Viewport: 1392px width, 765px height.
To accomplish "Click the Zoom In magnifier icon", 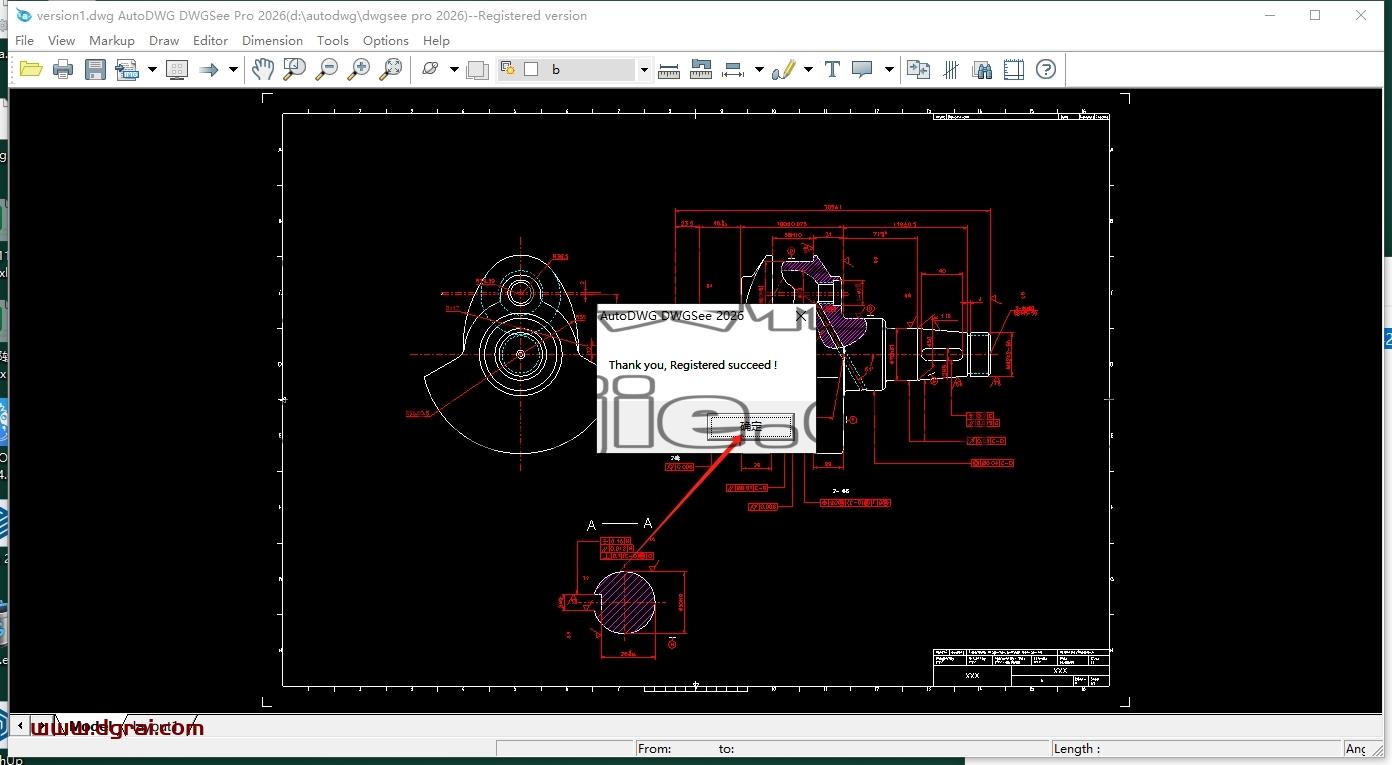I will point(359,69).
